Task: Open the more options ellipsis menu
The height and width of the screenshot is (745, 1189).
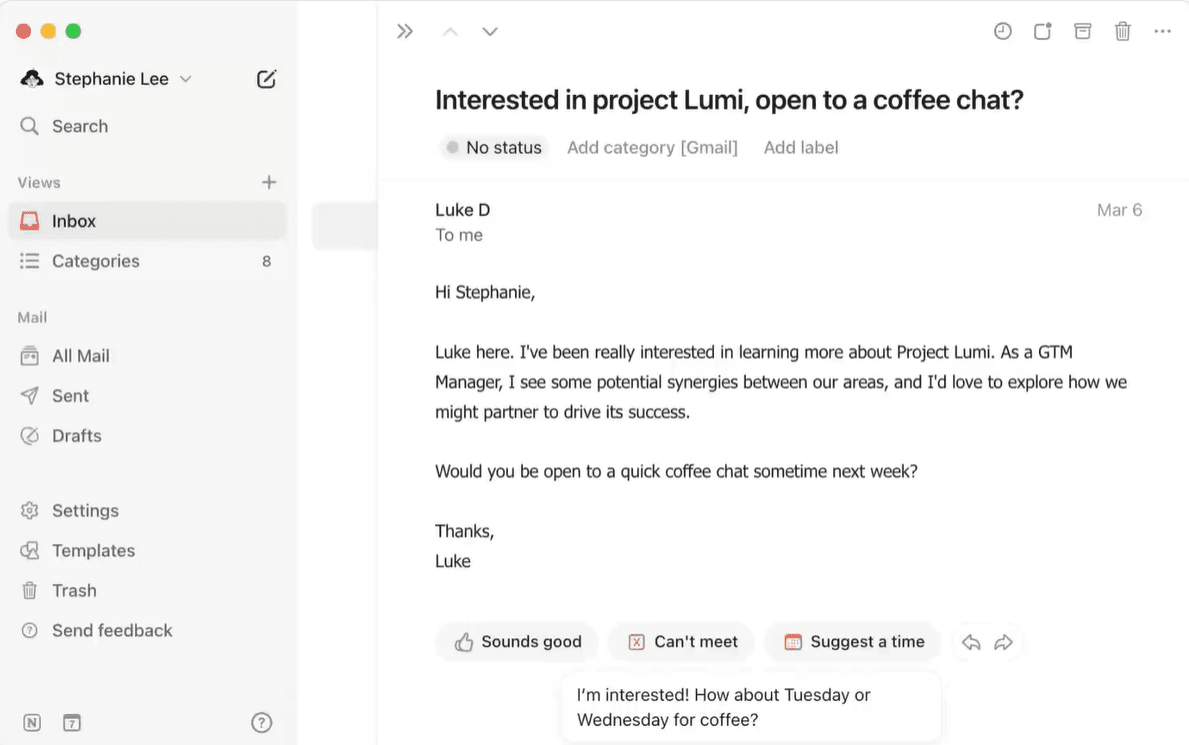Action: [1162, 31]
